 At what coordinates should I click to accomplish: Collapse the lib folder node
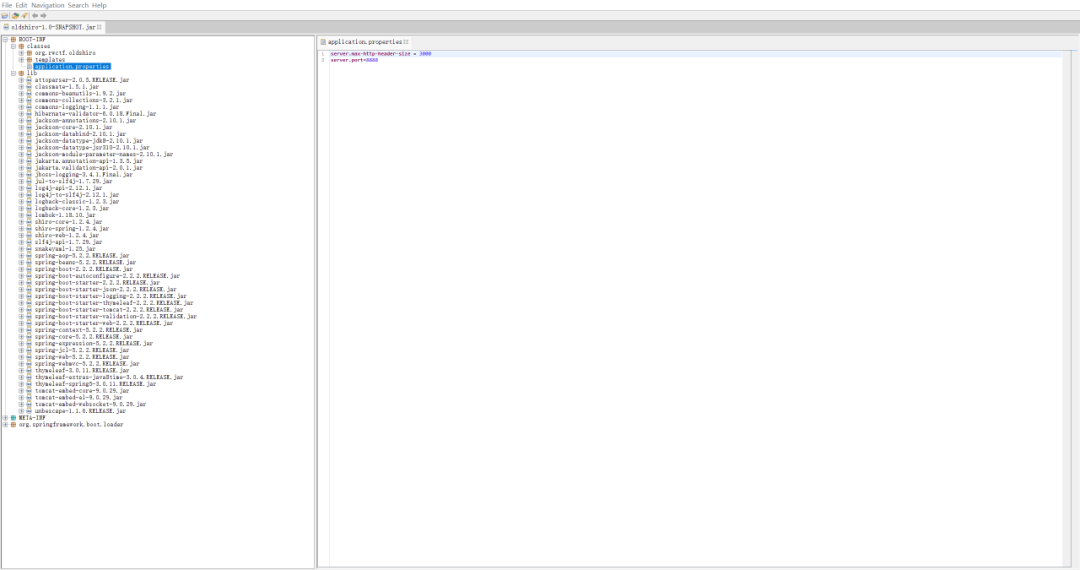point(13,73)
